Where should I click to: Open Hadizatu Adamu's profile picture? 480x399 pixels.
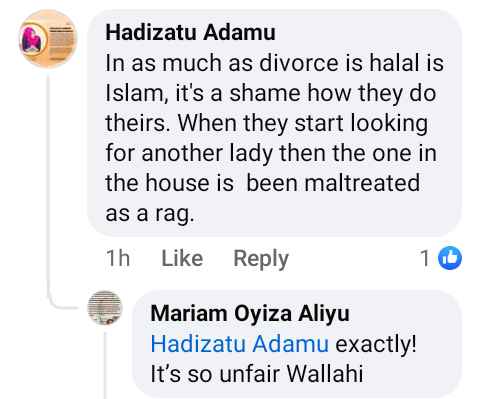pyautogui.click(x=48, y=39)
